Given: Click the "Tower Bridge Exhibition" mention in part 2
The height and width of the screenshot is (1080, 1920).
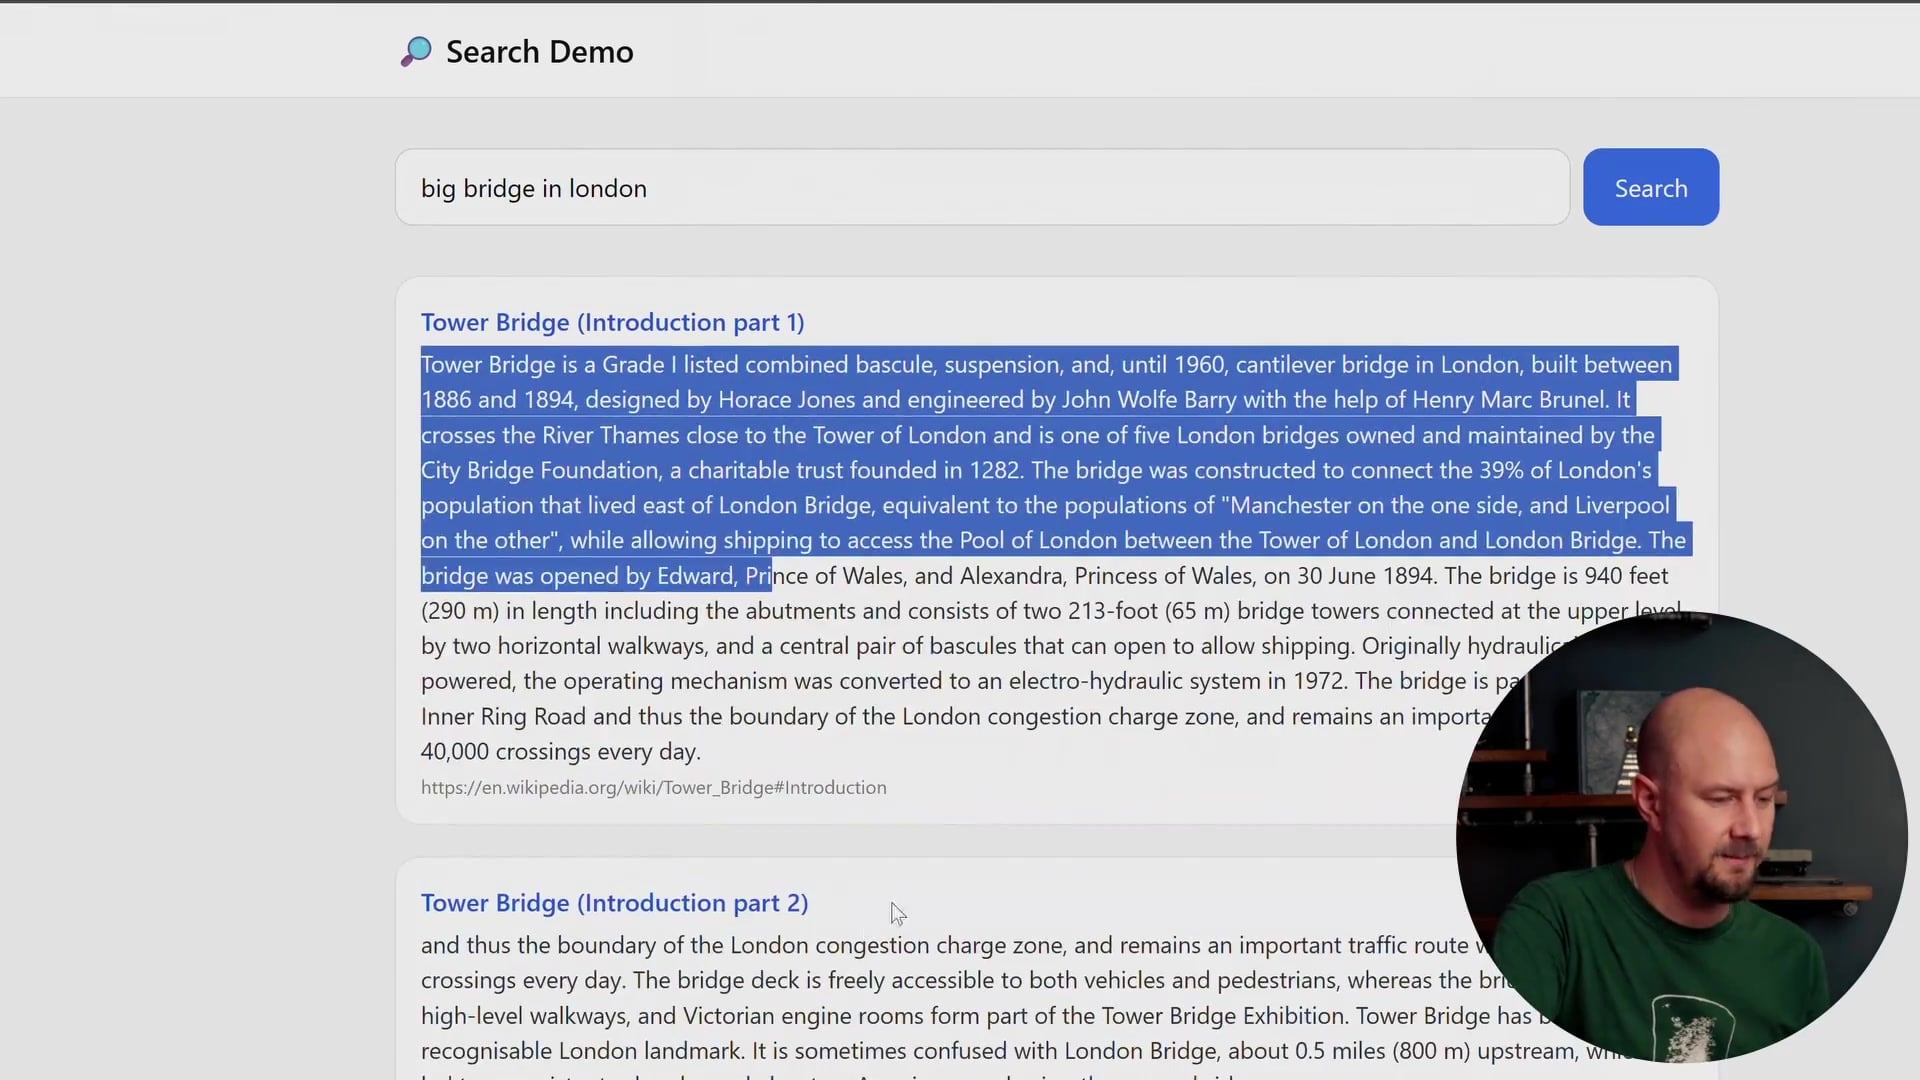Looking at the screenshot, I should (x=1222, y=1015).
